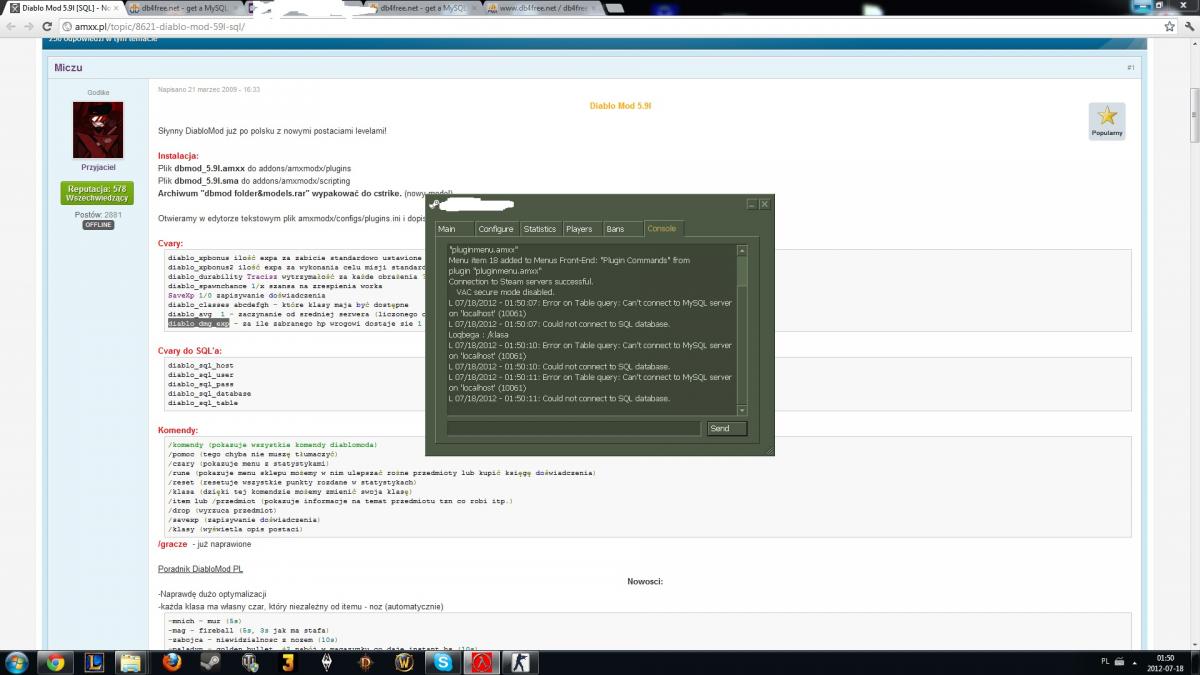Viewport: 1200px width, 675px height.
Task: Click the Przyjaciel label under the avatar
Action: tap(98, 167)
